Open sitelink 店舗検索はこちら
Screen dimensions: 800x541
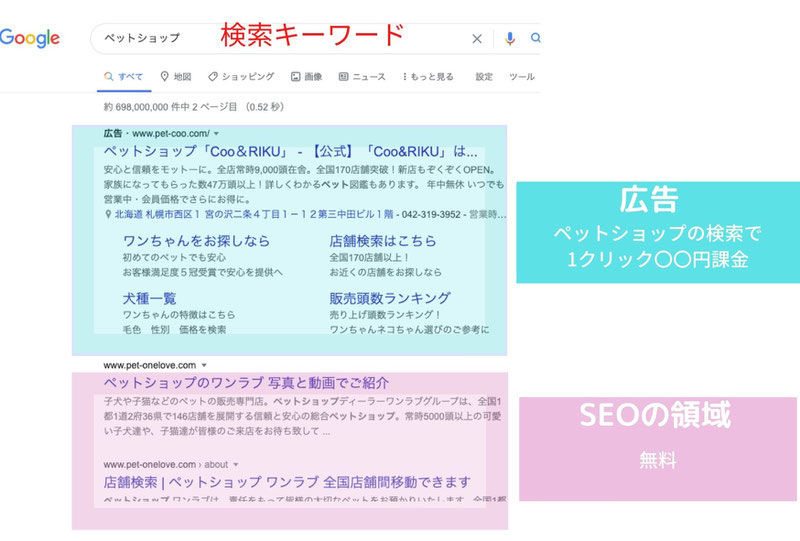(x=383, y=241)
